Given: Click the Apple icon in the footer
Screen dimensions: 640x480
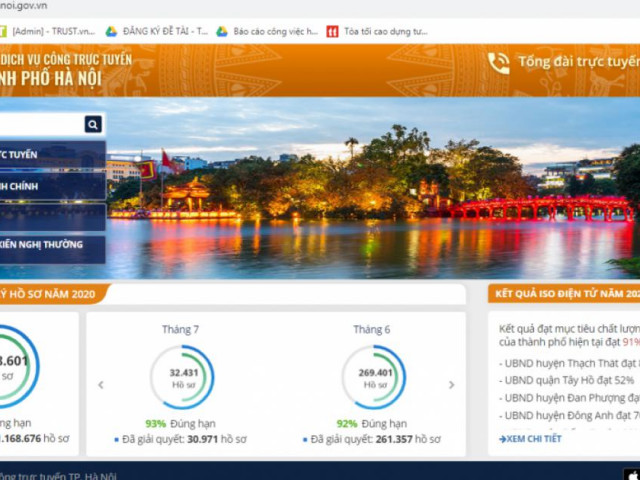Looking at the screenshot, I should [630, 474].
